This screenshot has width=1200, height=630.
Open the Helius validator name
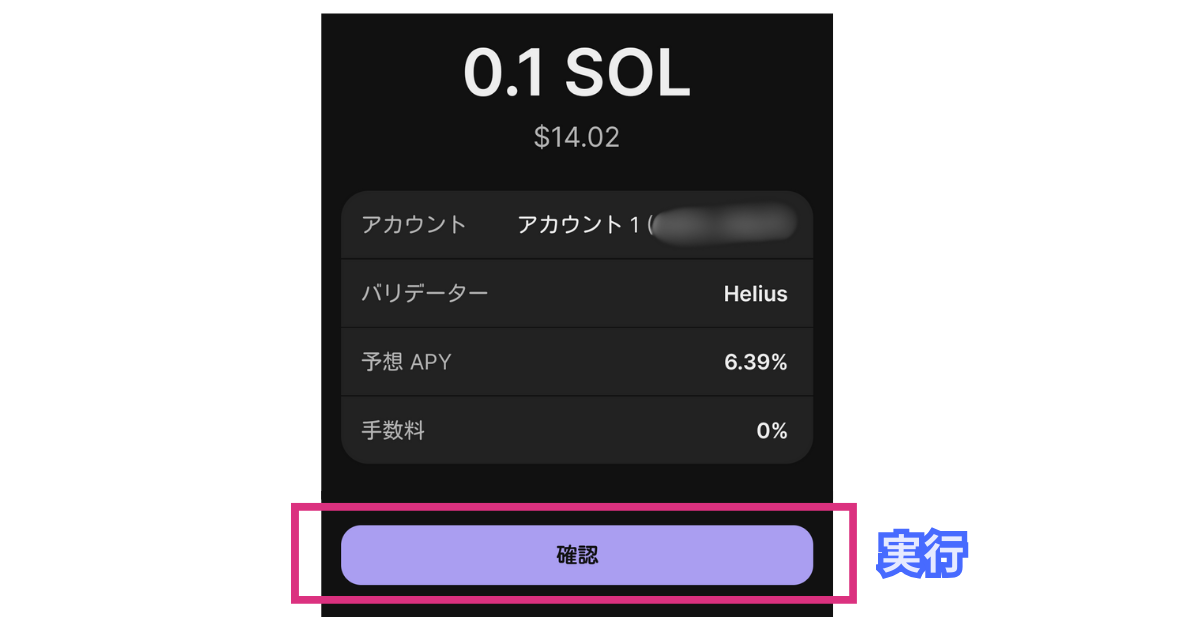tap(755, 294)
